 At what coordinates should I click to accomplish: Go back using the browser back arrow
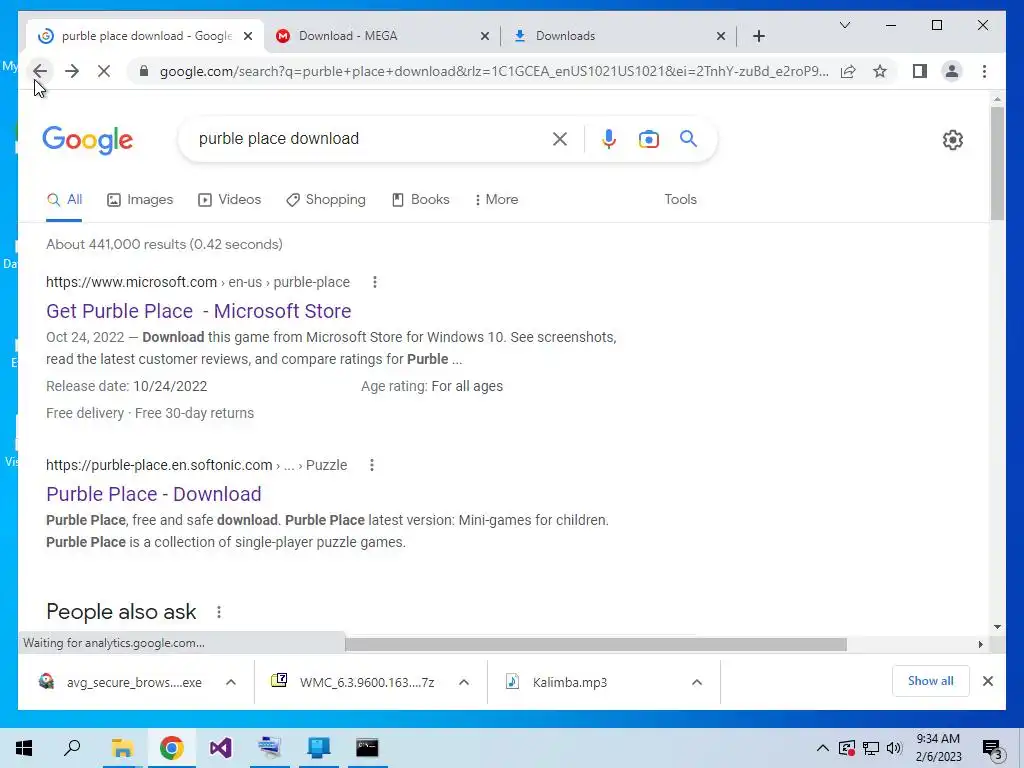40,71
